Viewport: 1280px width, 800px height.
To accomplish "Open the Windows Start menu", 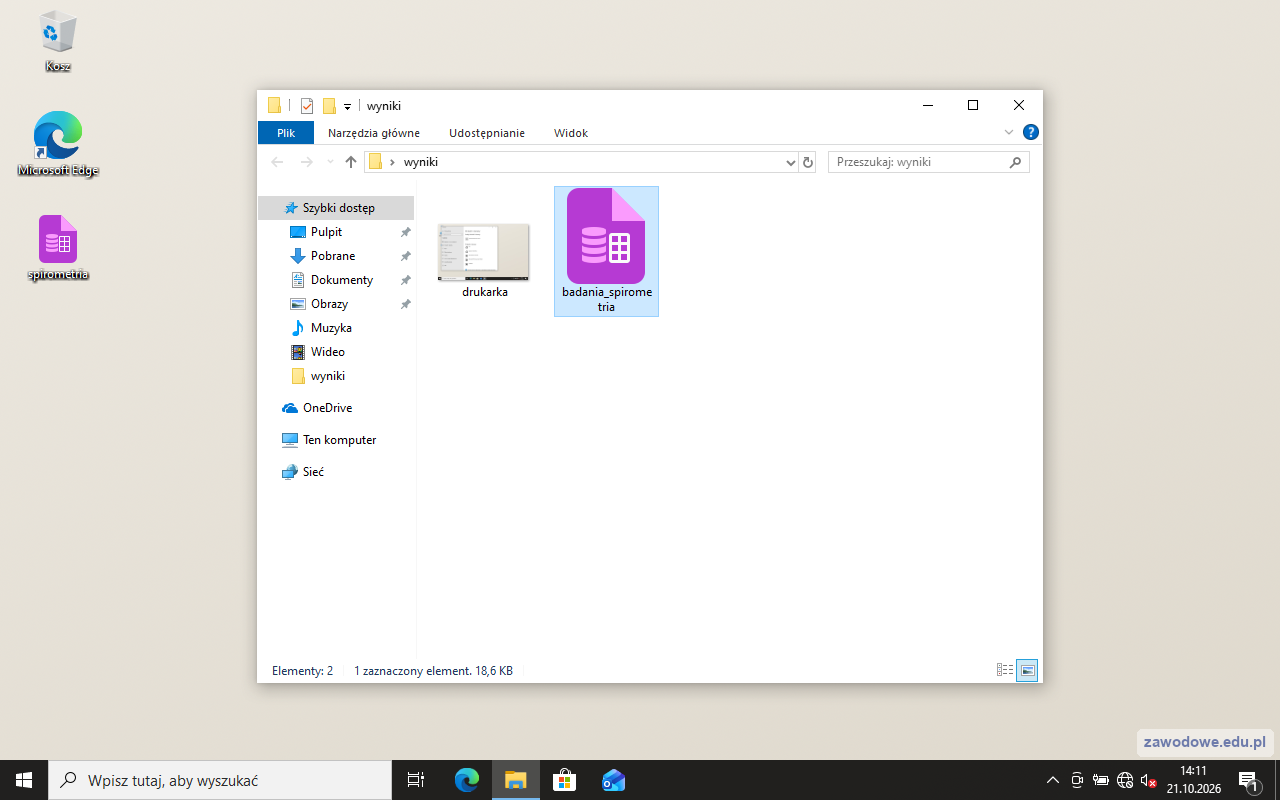I will [x=24, y=780].
